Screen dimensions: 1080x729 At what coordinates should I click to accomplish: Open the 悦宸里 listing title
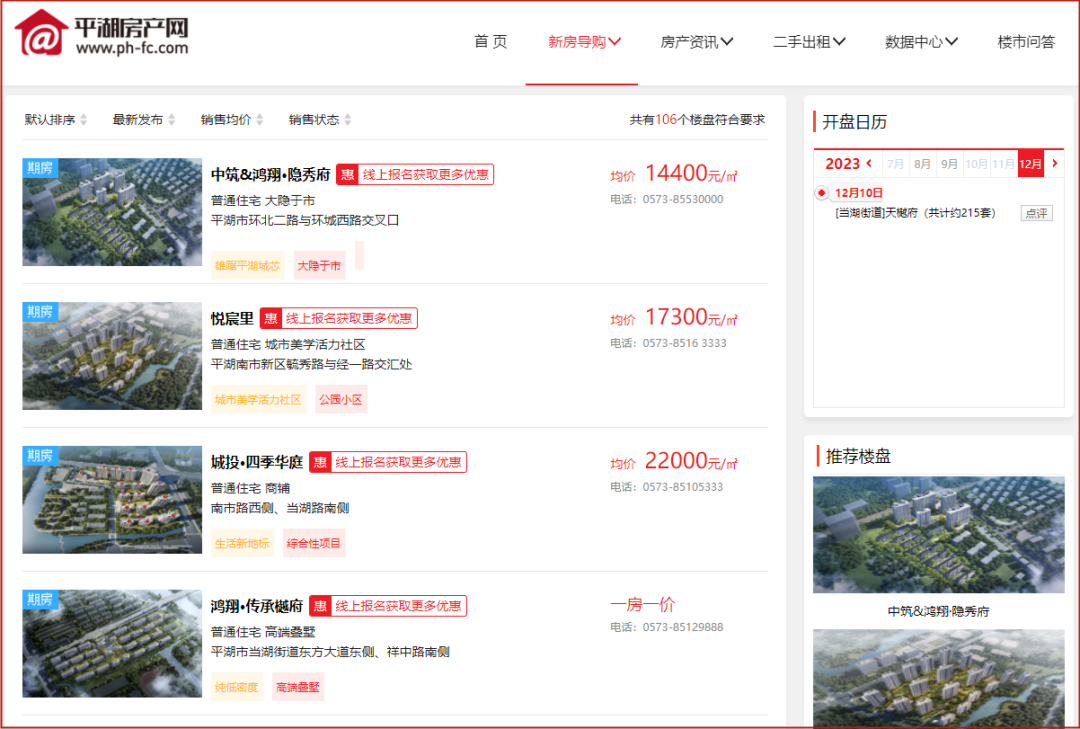[x=232, y=319]
